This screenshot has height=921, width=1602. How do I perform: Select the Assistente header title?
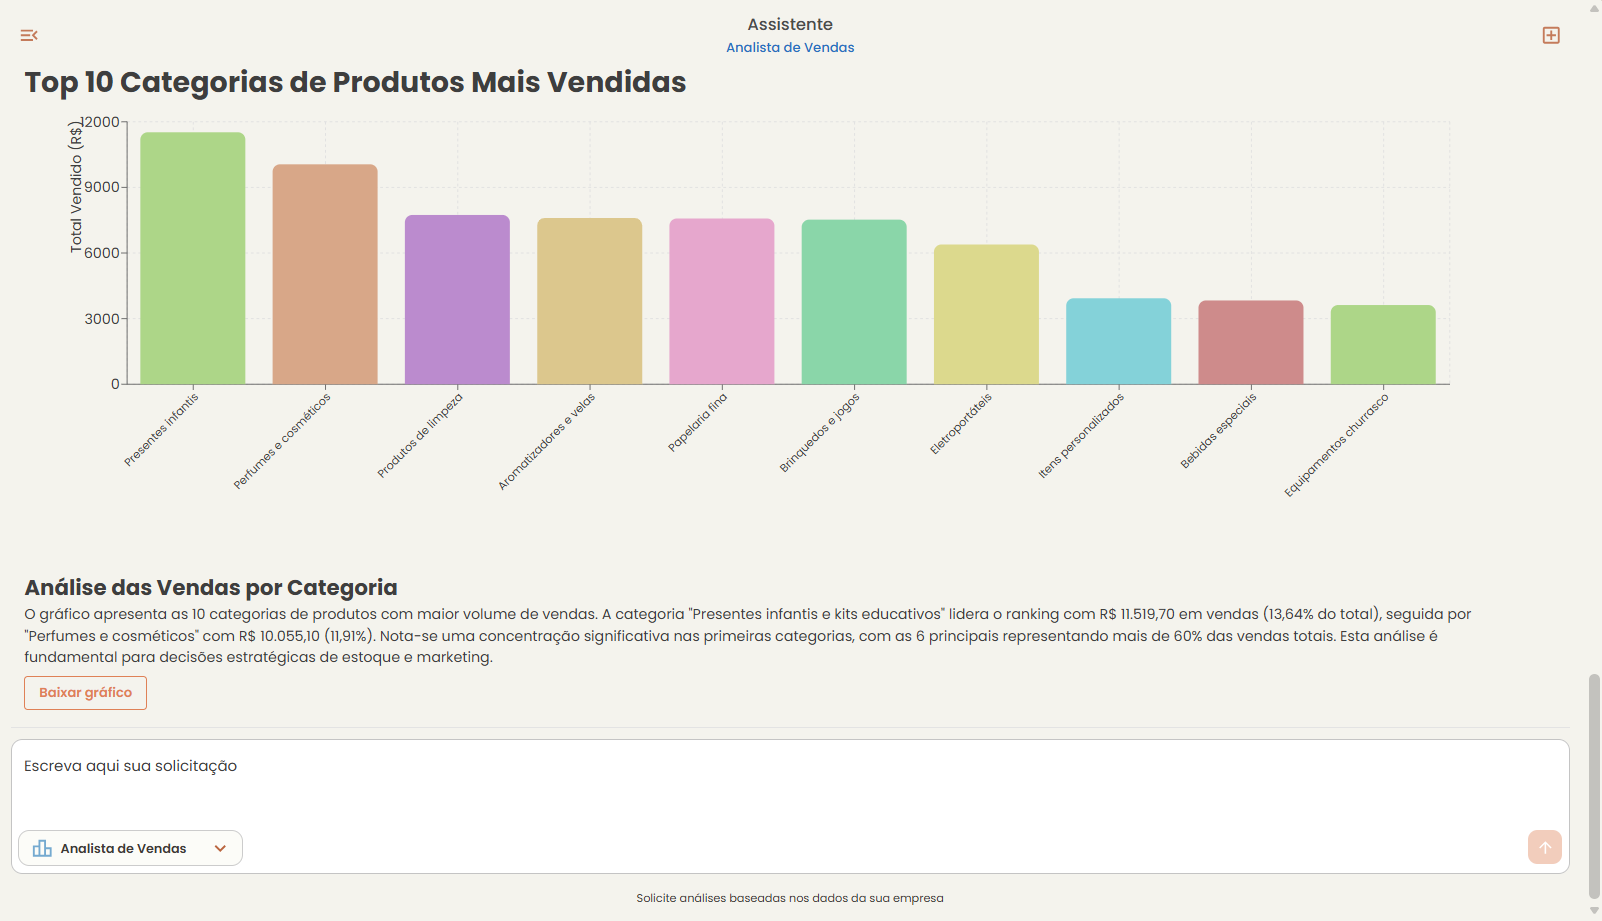789,23
